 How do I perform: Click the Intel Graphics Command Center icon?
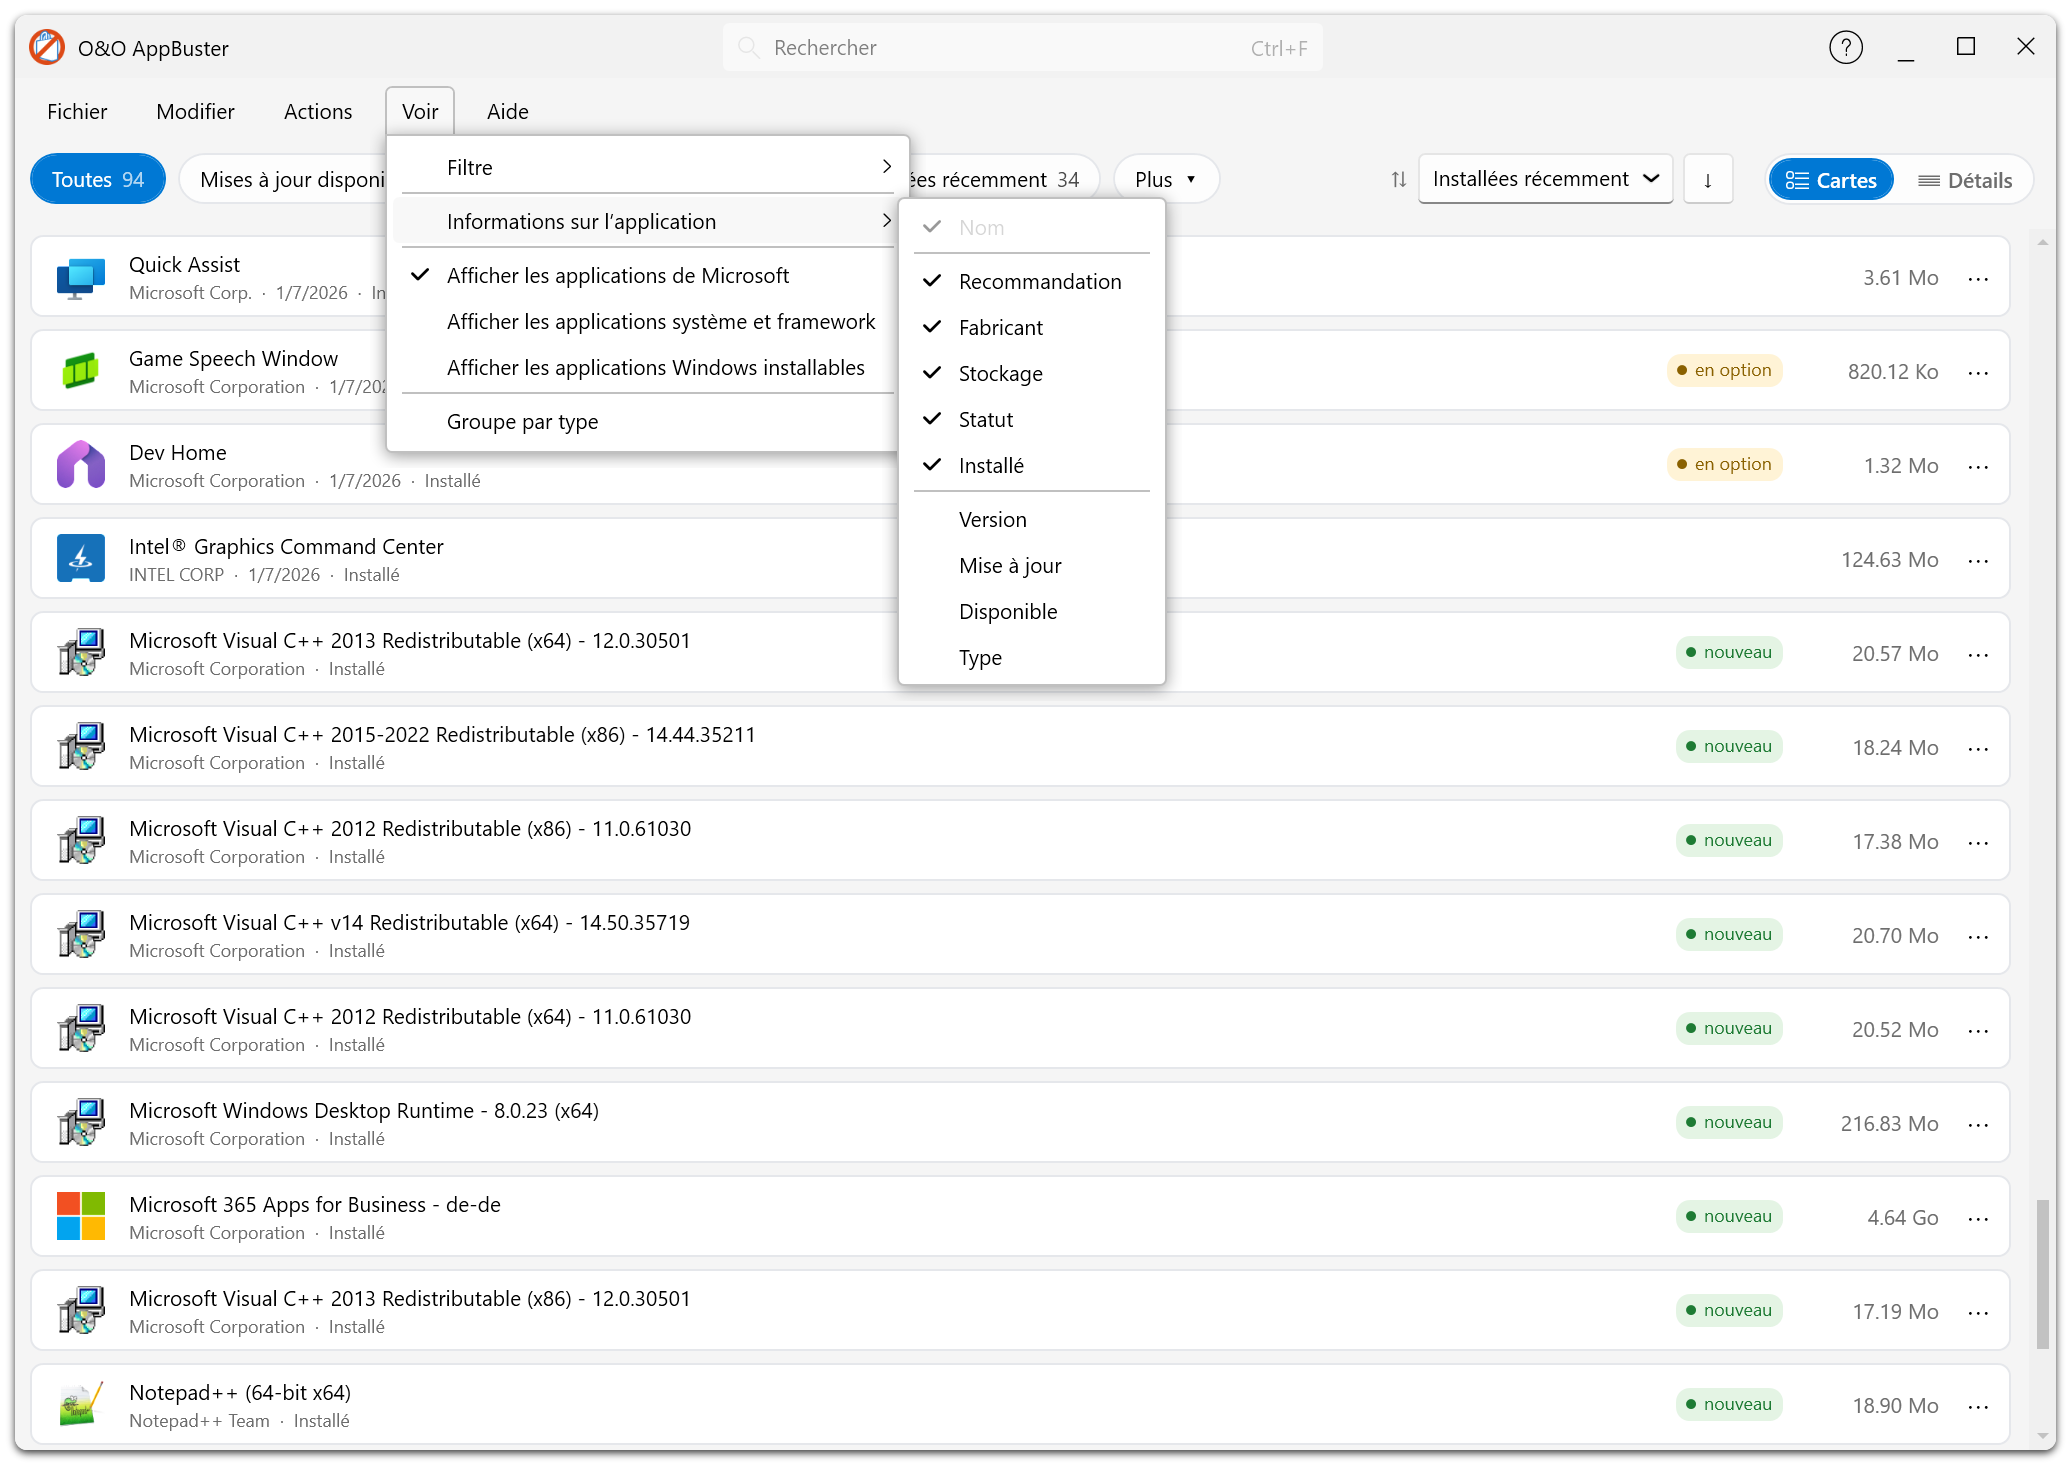[x=81, y=559]
